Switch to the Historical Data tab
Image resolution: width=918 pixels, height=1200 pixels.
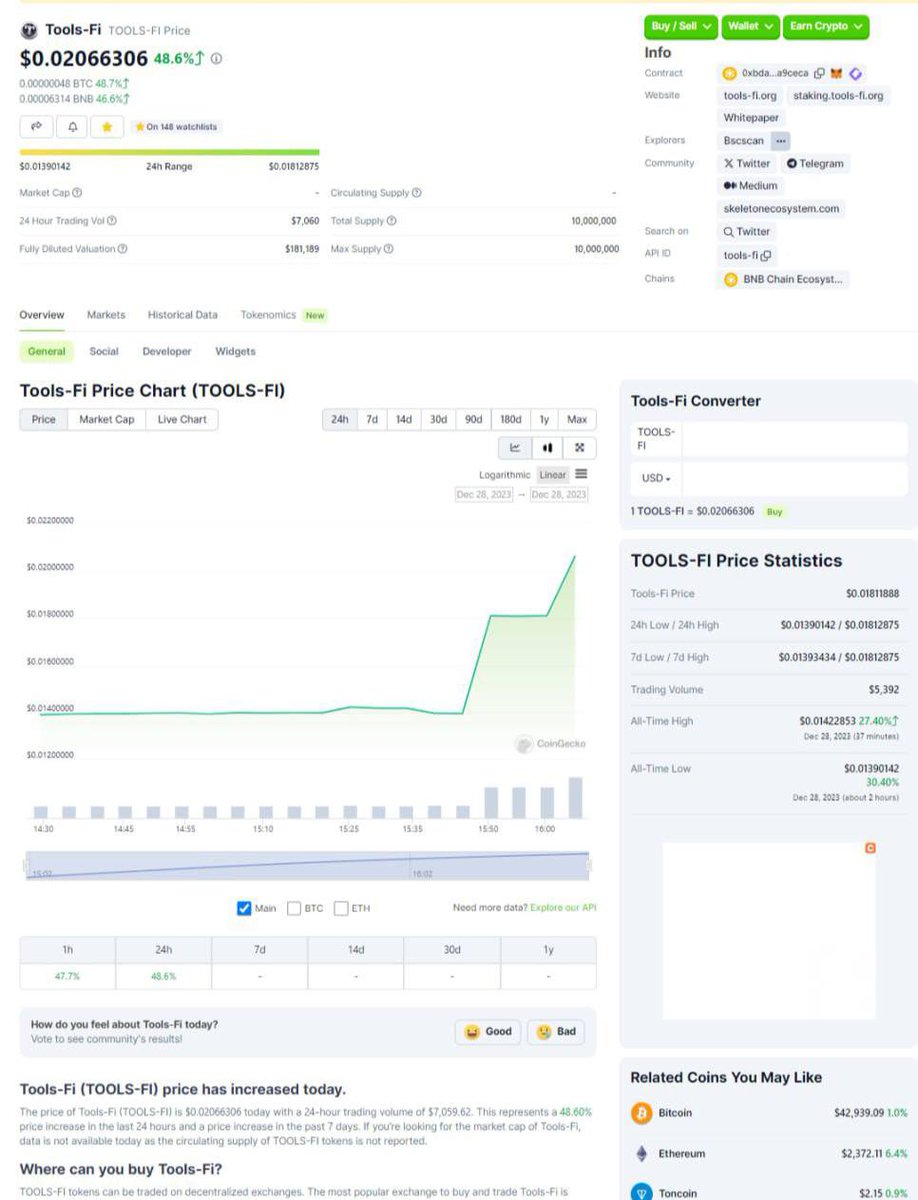pos(182,315)
